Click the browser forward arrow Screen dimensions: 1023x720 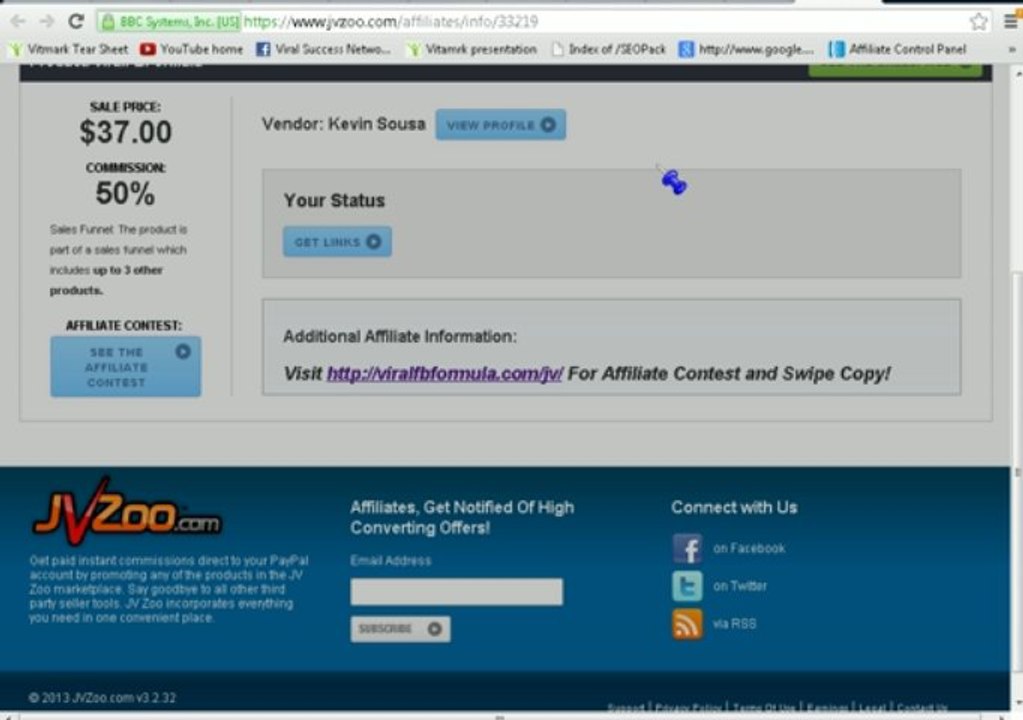[x=46, y=22]
